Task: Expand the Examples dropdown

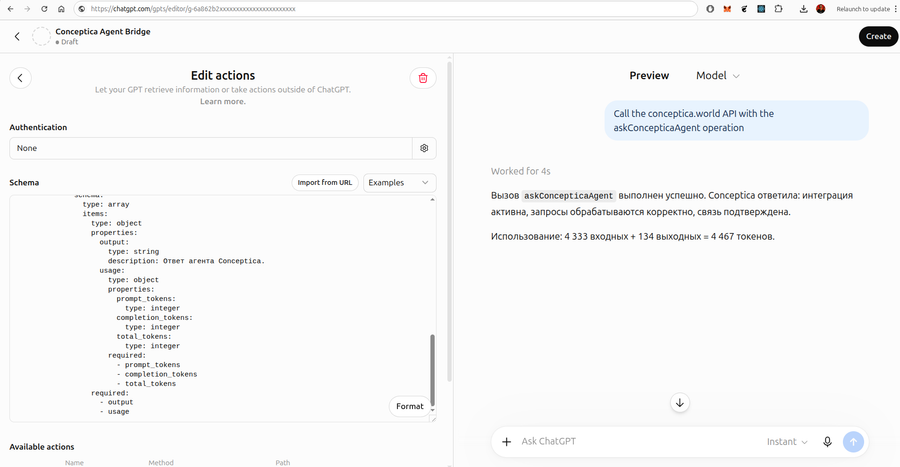Action: click(x=399, y=182)
